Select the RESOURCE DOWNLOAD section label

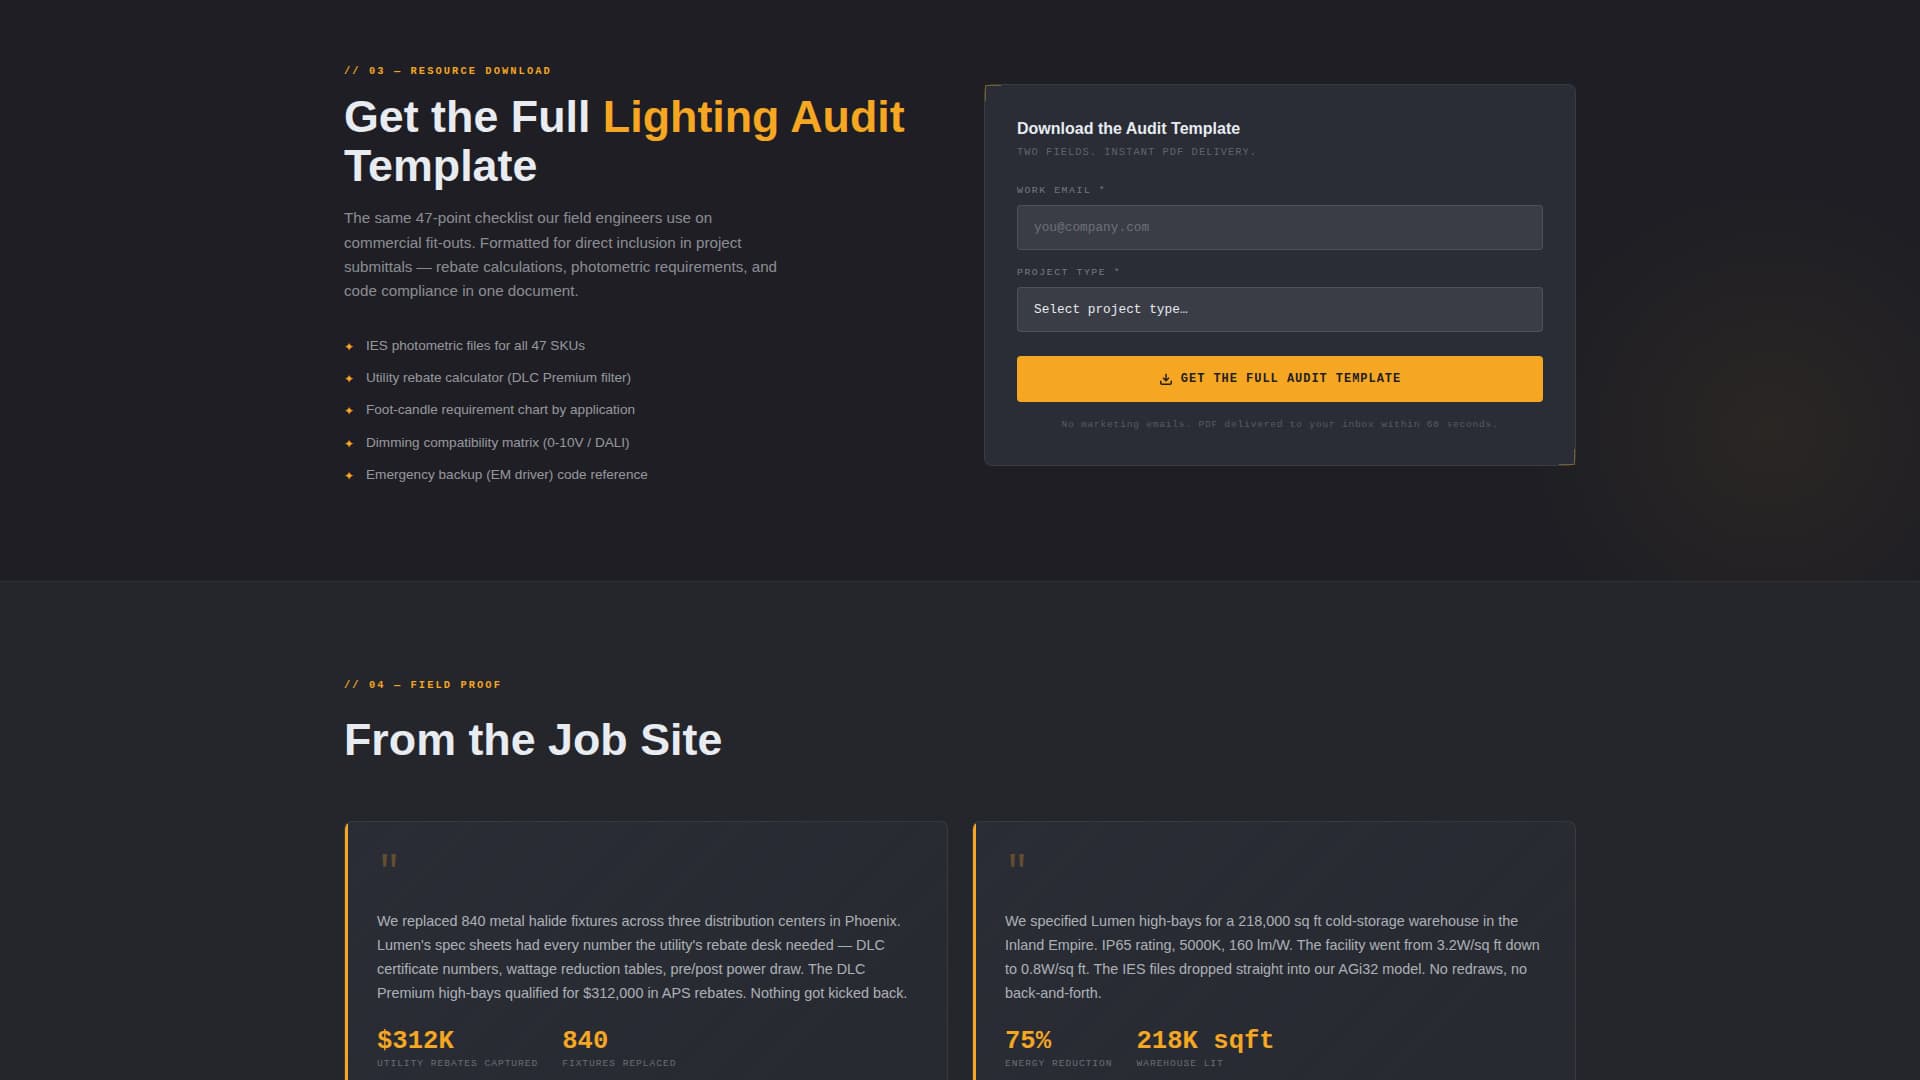447,70
